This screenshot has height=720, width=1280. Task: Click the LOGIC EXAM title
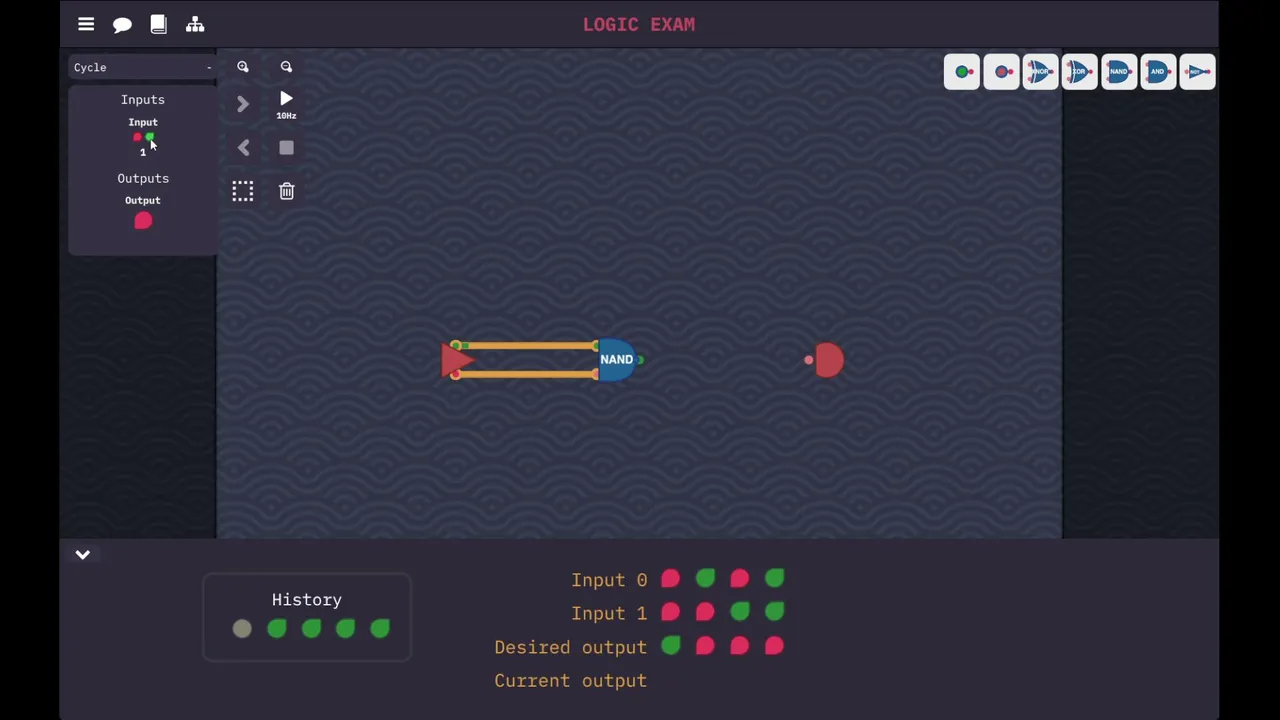[x=639, y=24]
